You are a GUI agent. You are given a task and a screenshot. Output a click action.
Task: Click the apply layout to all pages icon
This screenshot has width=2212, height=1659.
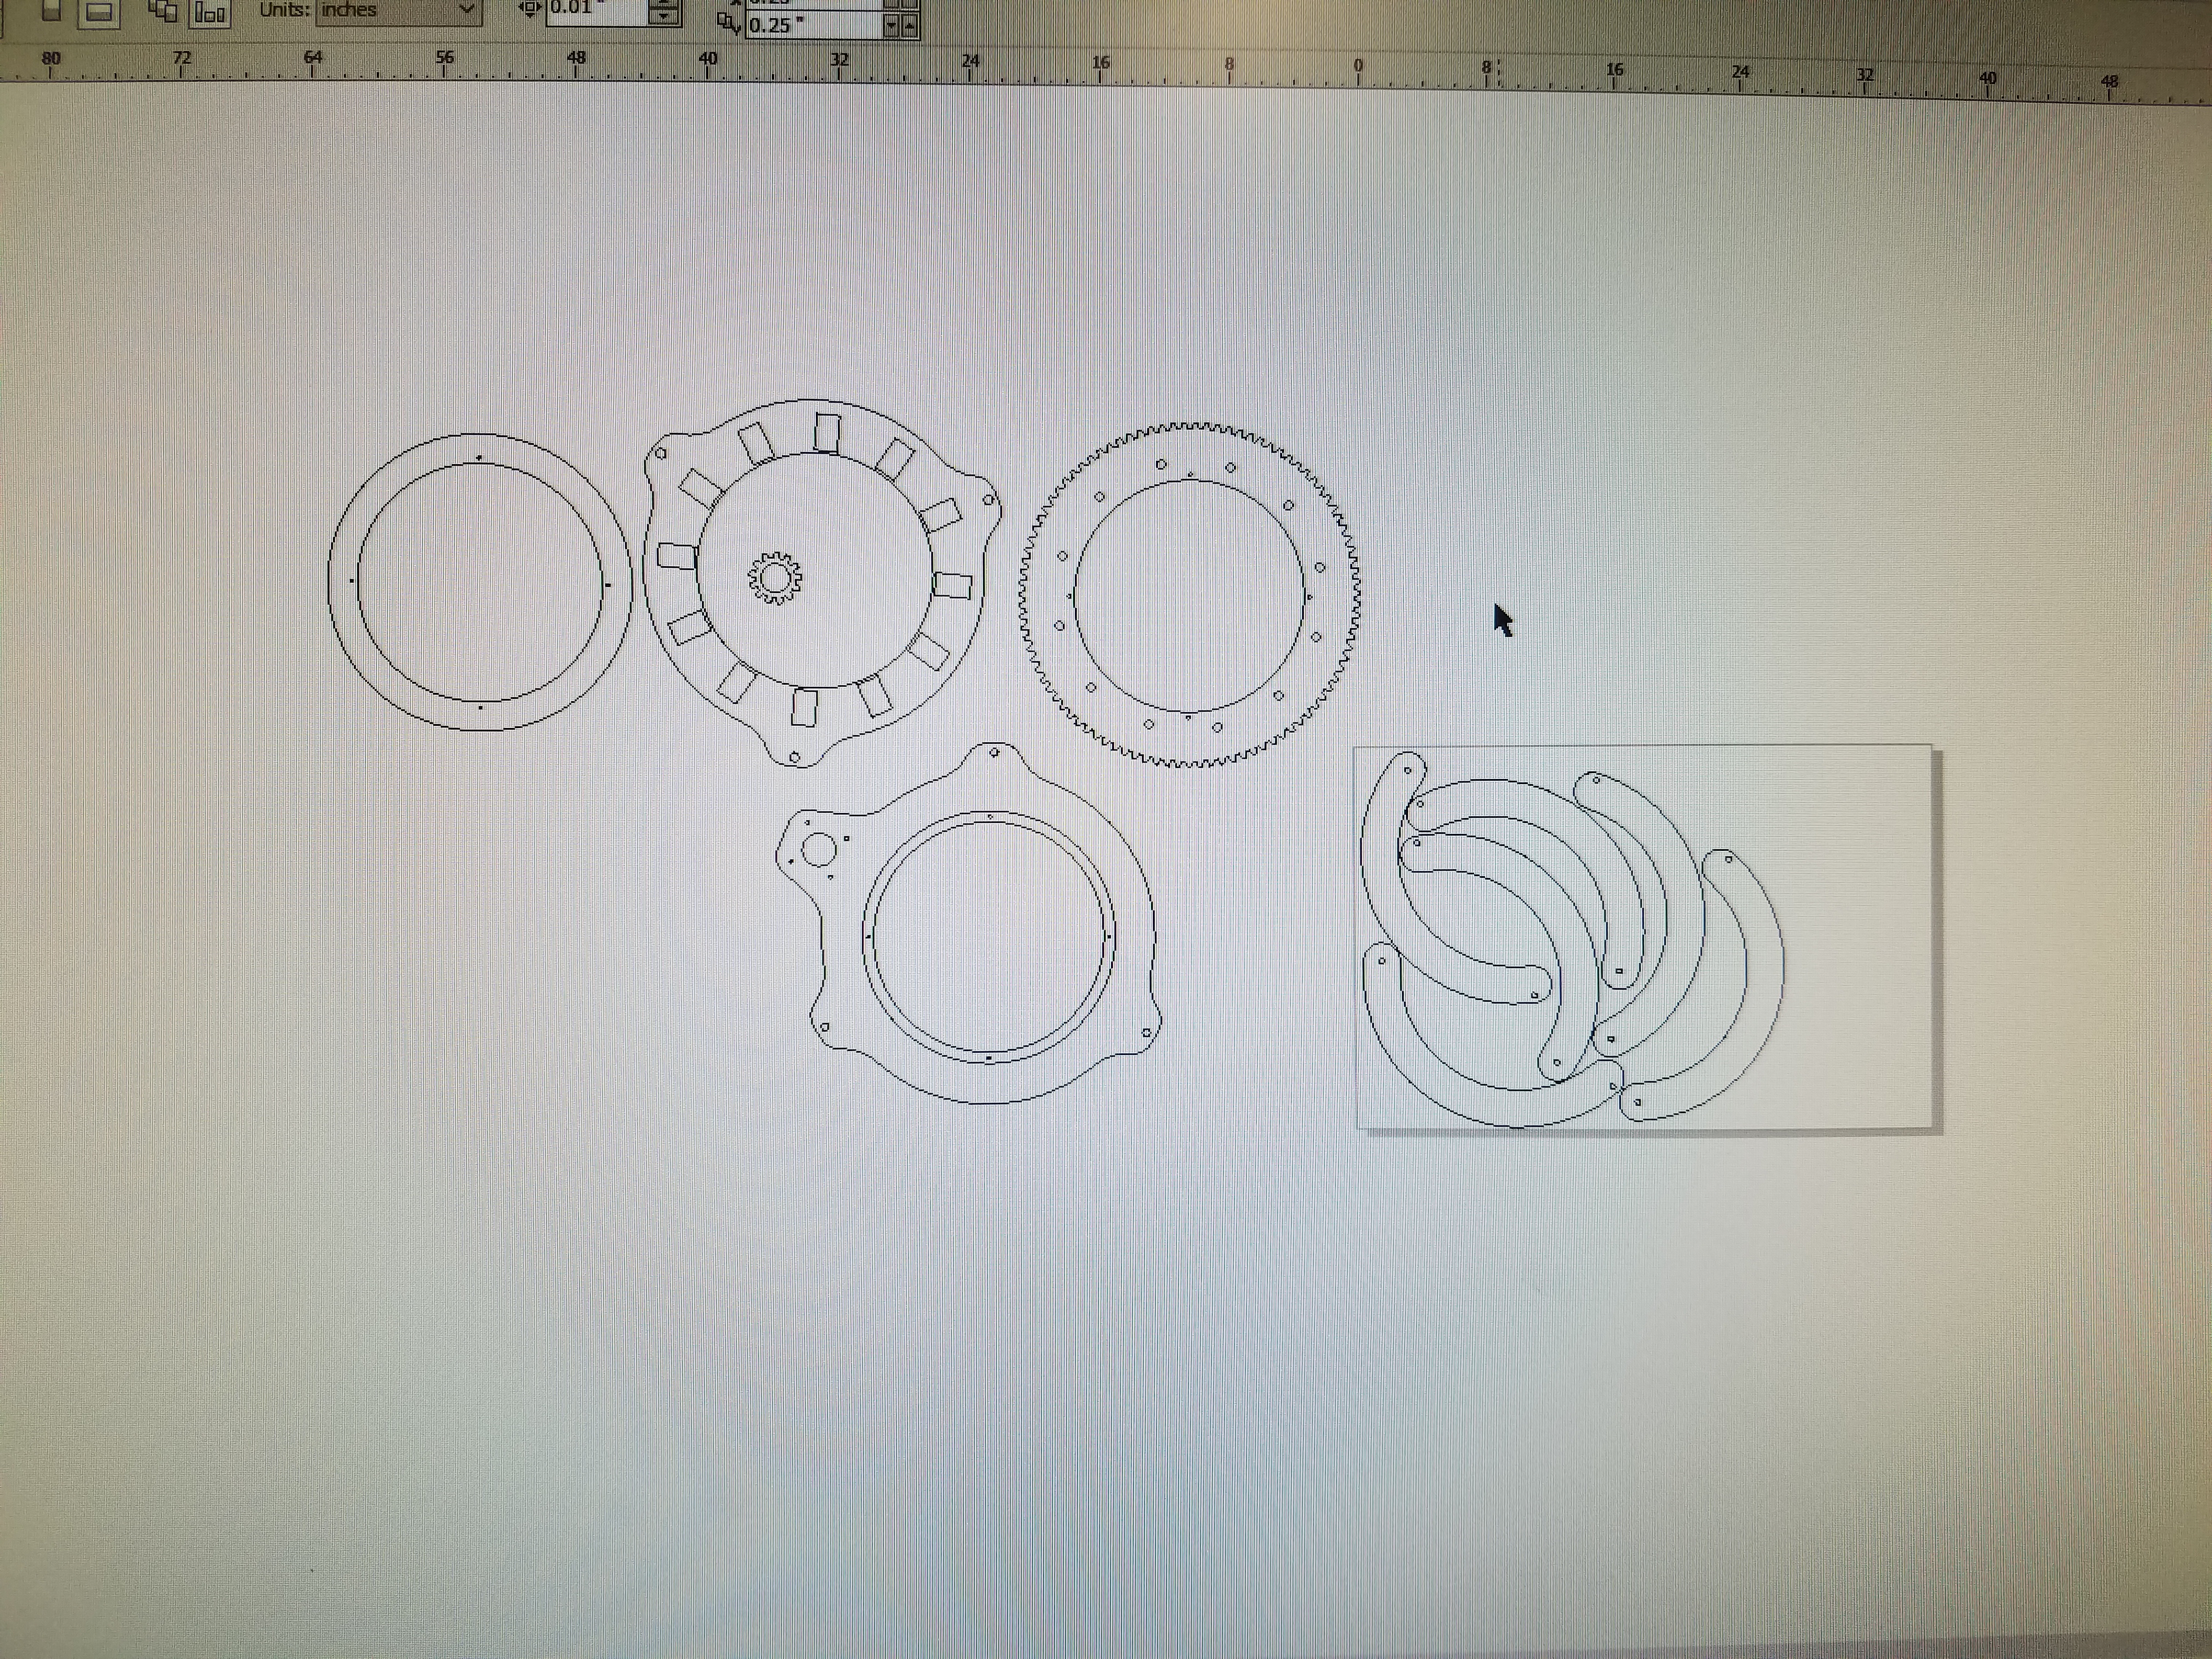coord(164,11)
